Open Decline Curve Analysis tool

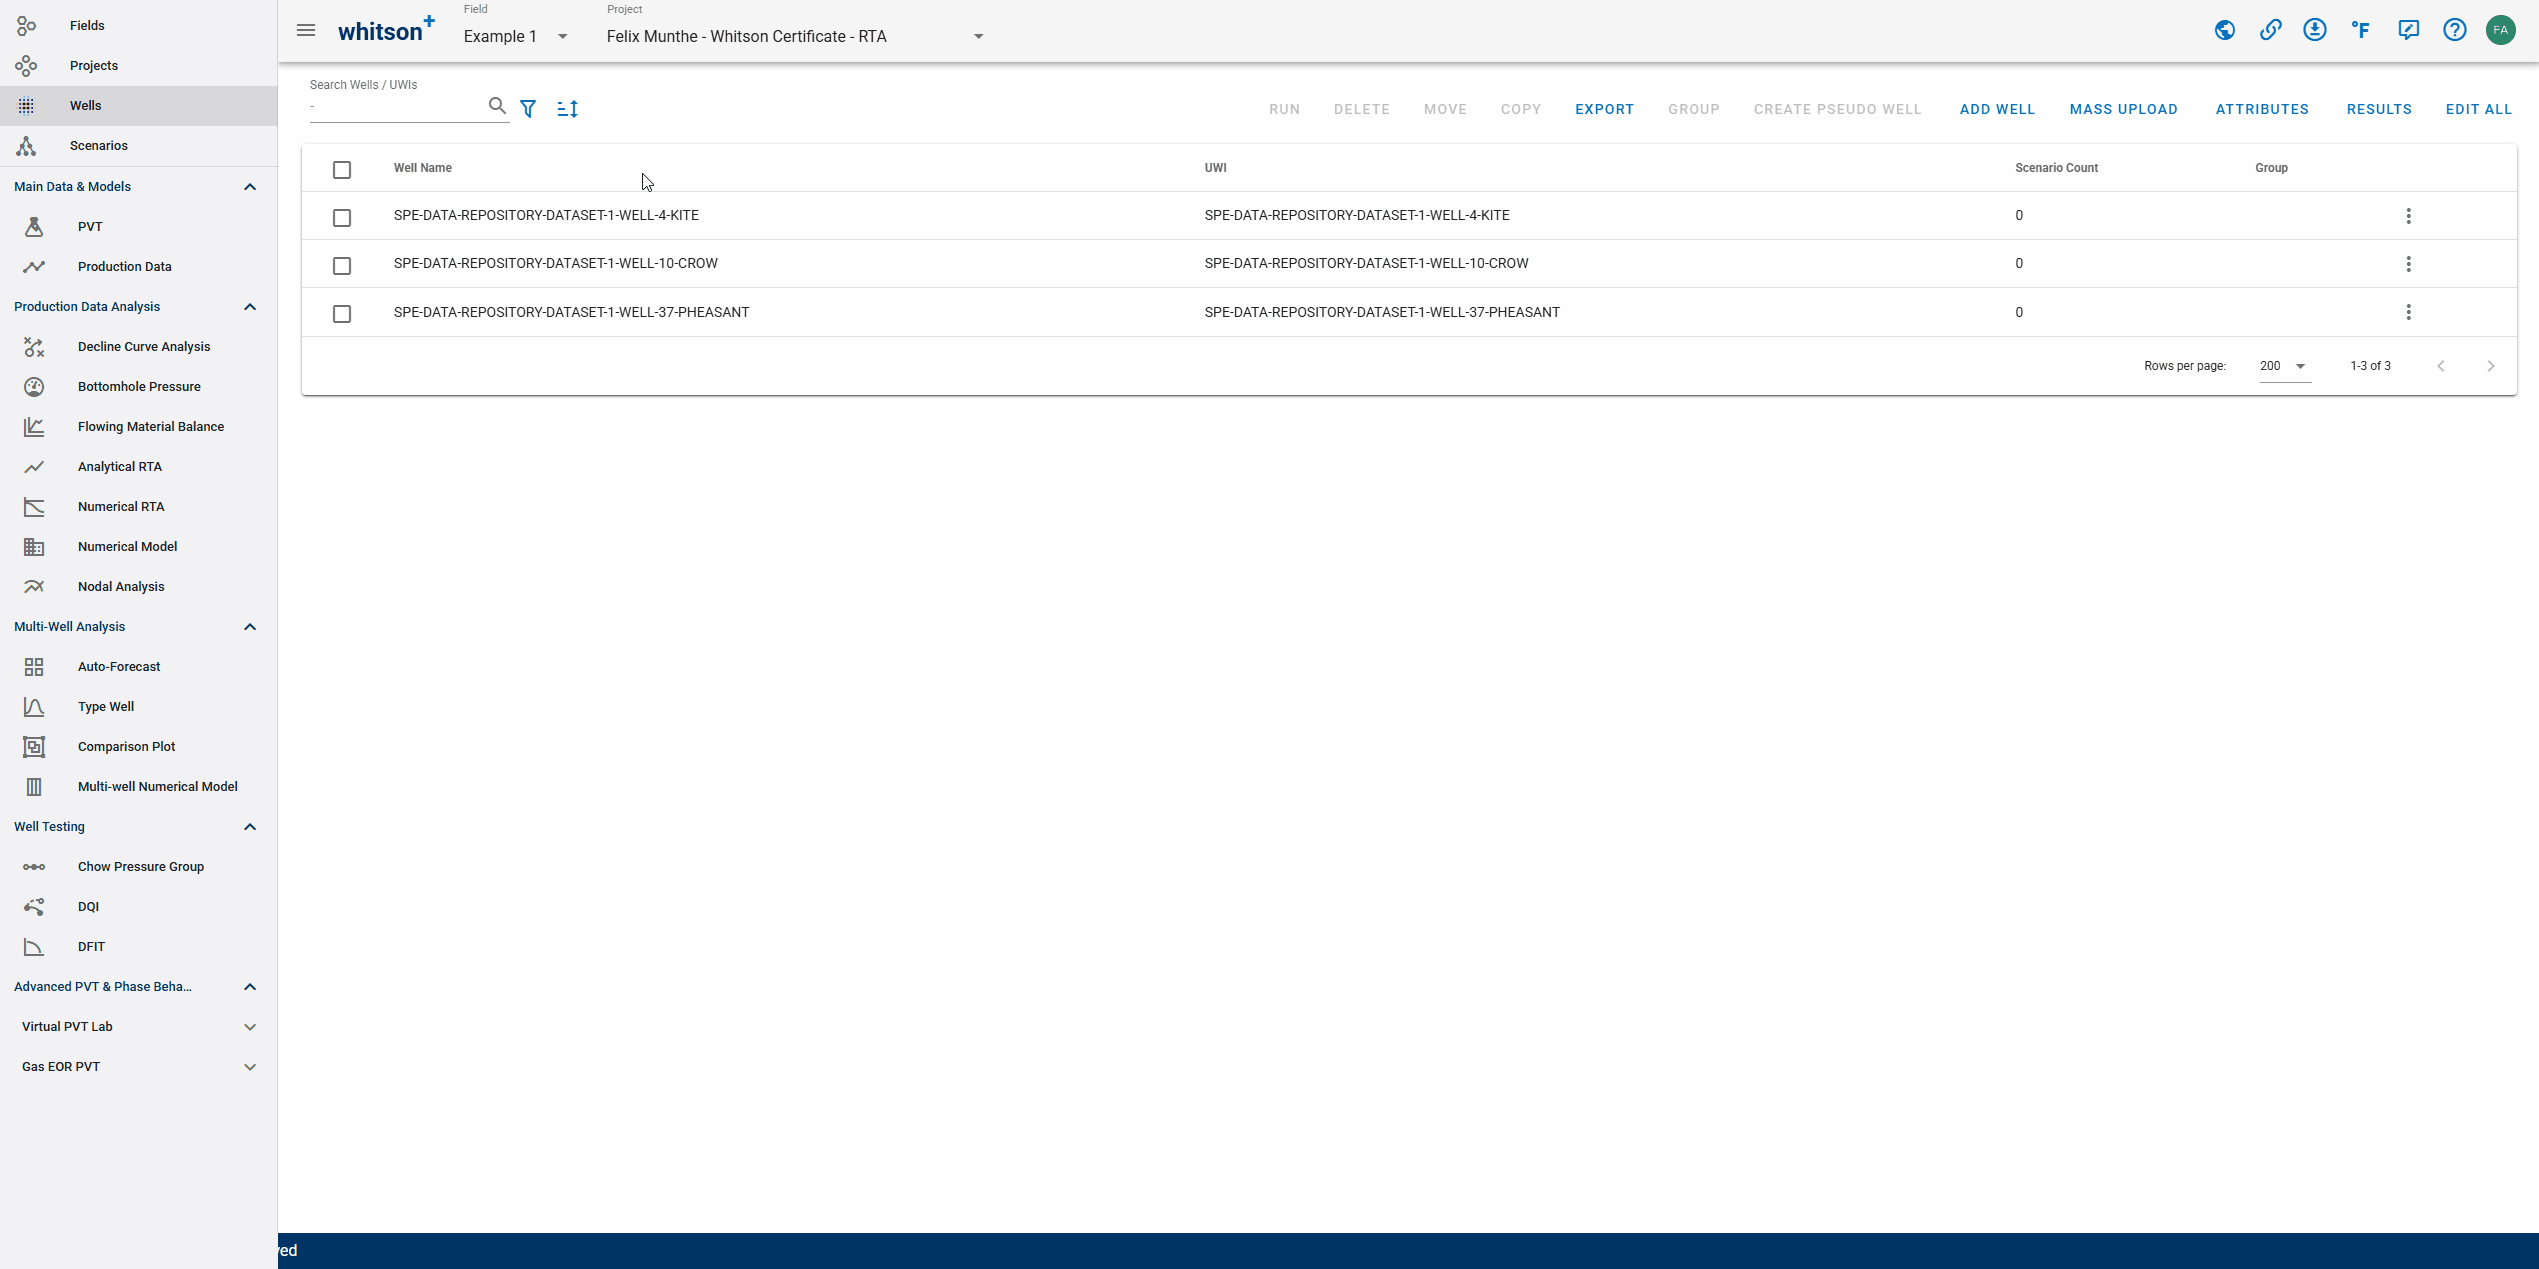click(142, 346)
